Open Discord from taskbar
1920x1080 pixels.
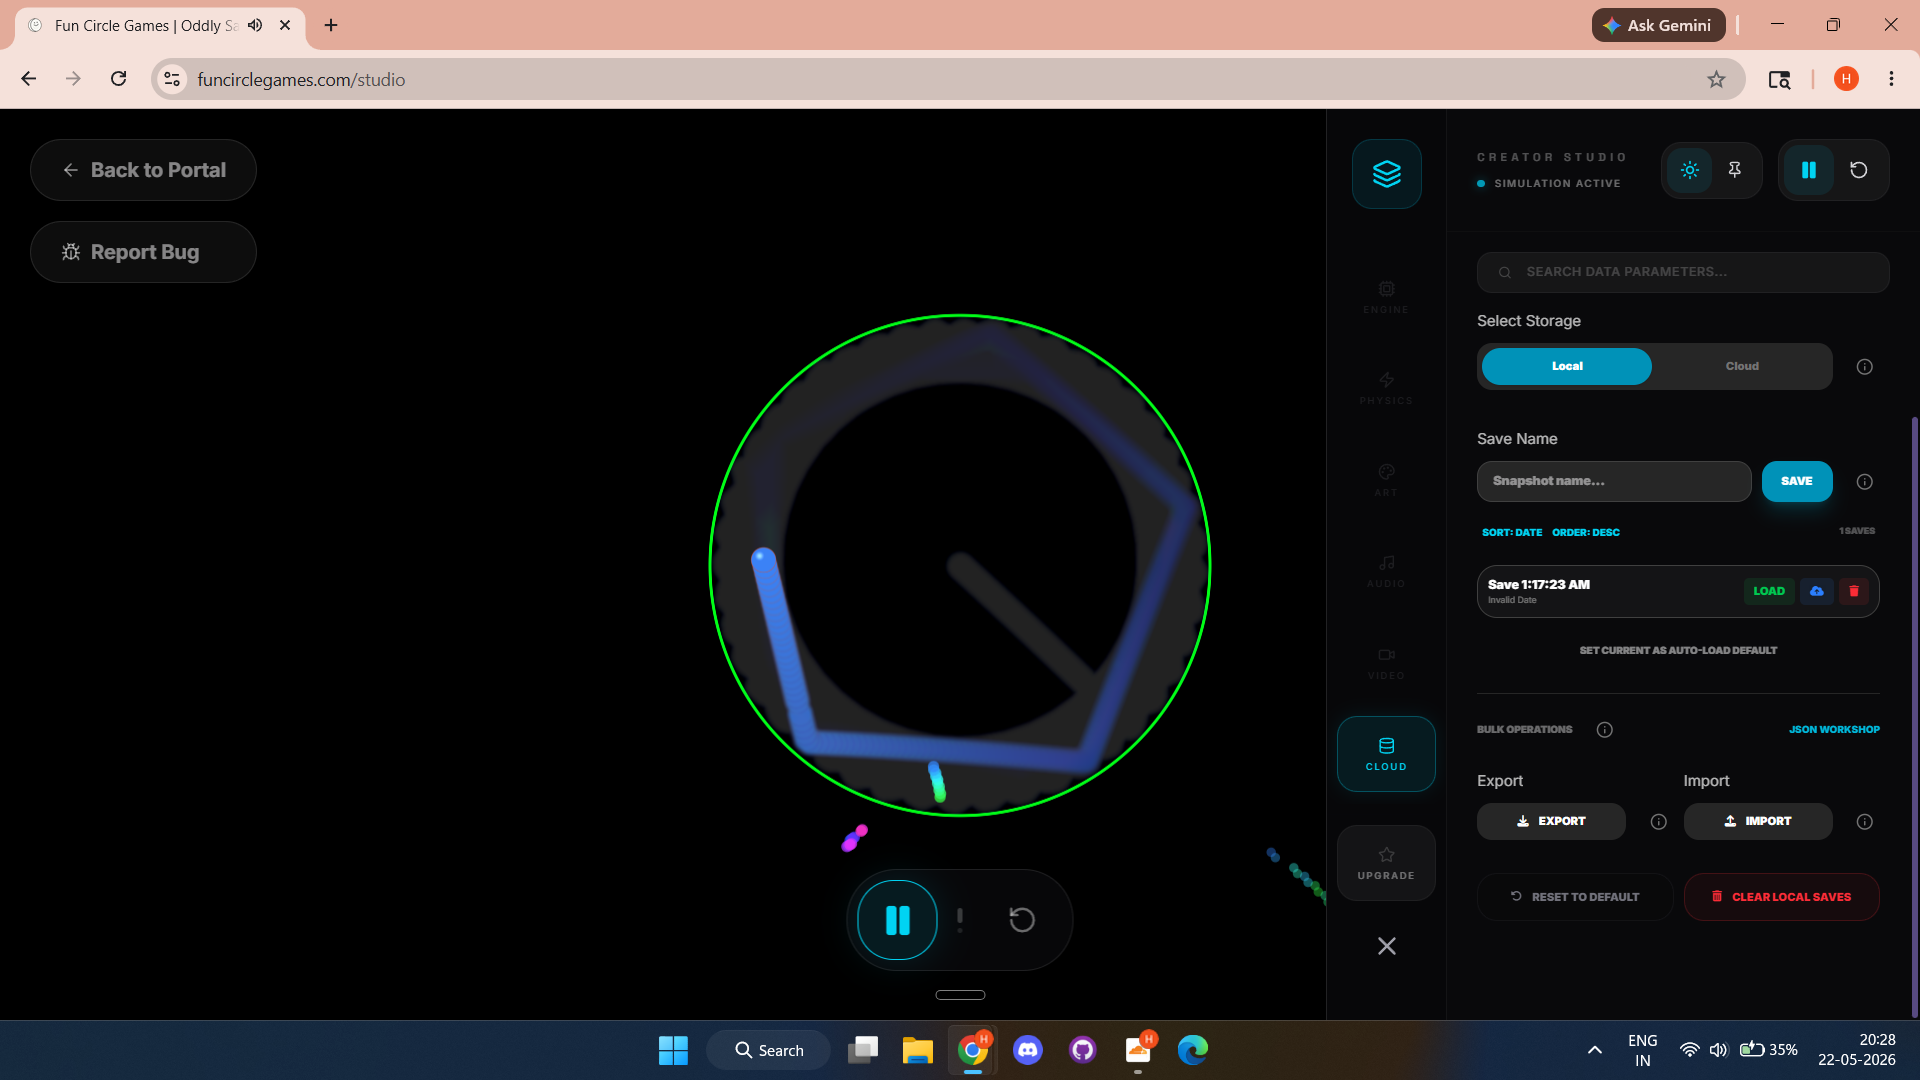1028,1050
